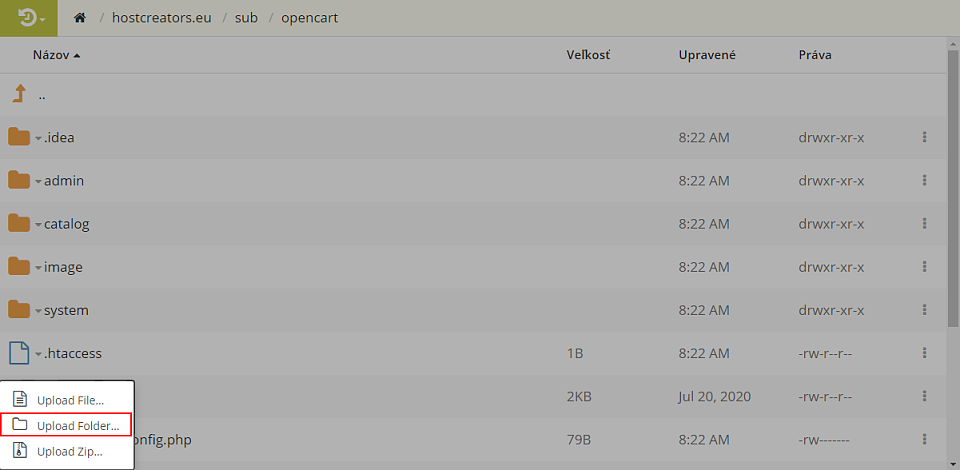Click the admin folder icon

click(19, 181)
